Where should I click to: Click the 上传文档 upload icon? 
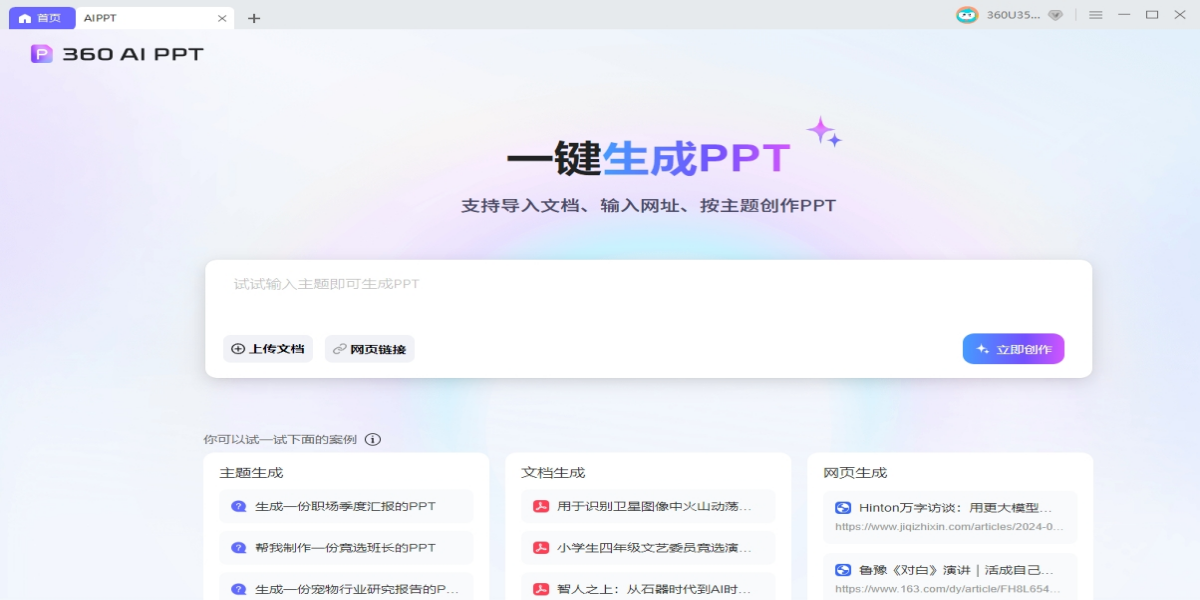tap(237, 348)
